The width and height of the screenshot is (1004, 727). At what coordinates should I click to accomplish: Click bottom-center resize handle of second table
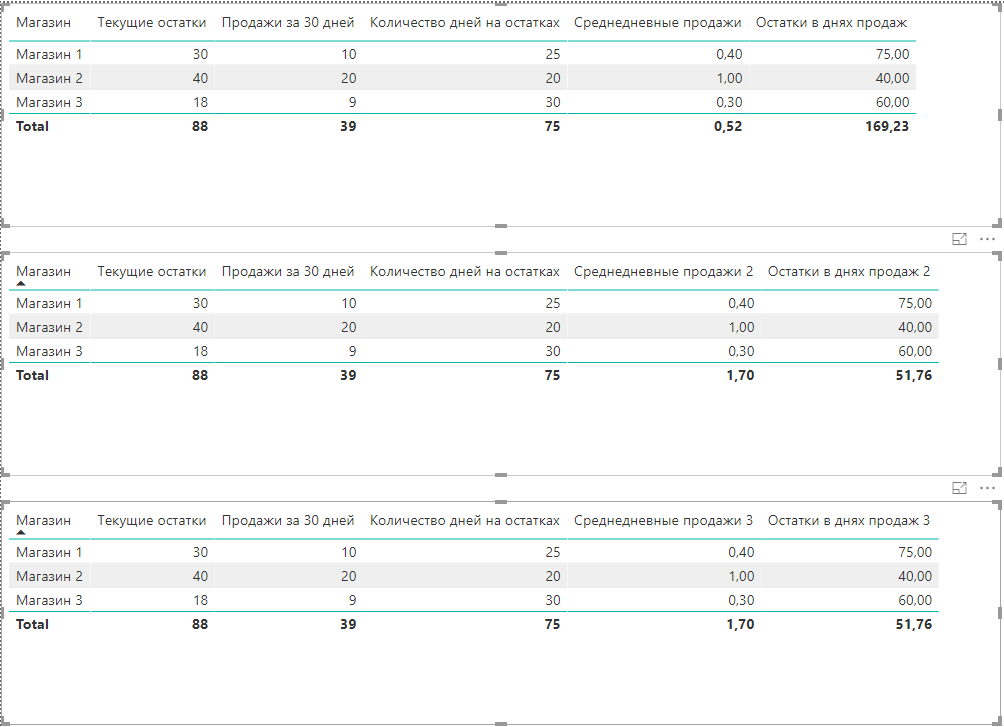[x=501, y=475]
